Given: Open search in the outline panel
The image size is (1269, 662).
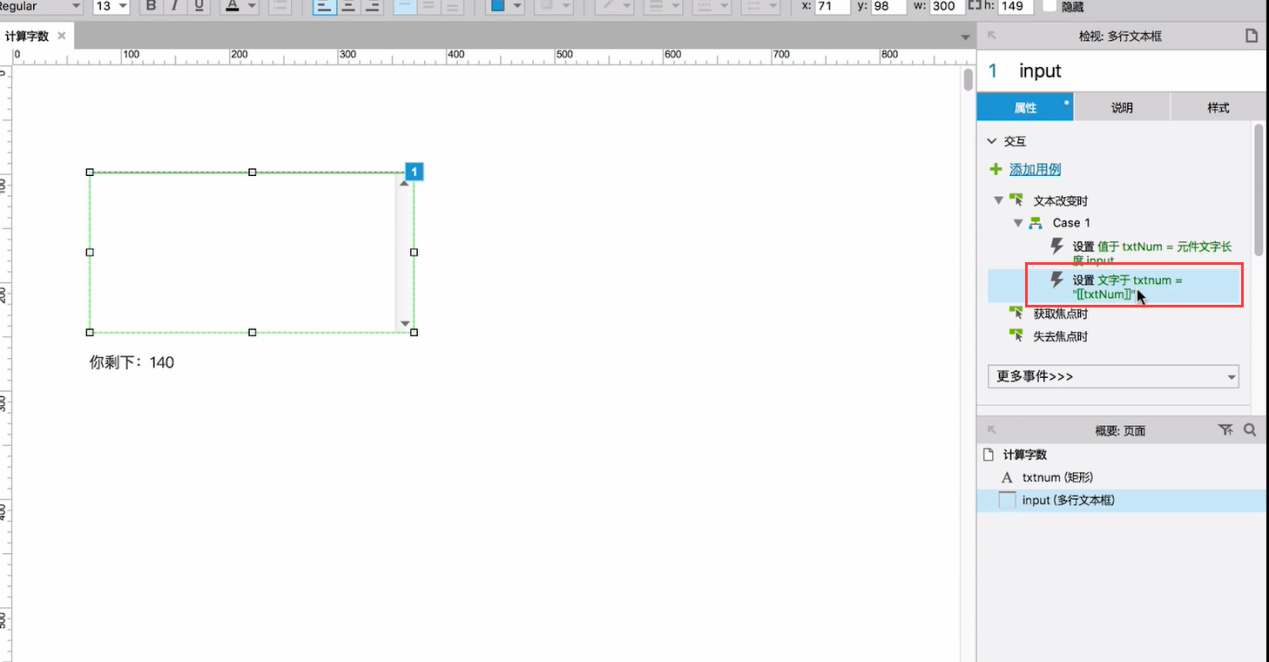Looking at the screenshot, I should 1250,430.
